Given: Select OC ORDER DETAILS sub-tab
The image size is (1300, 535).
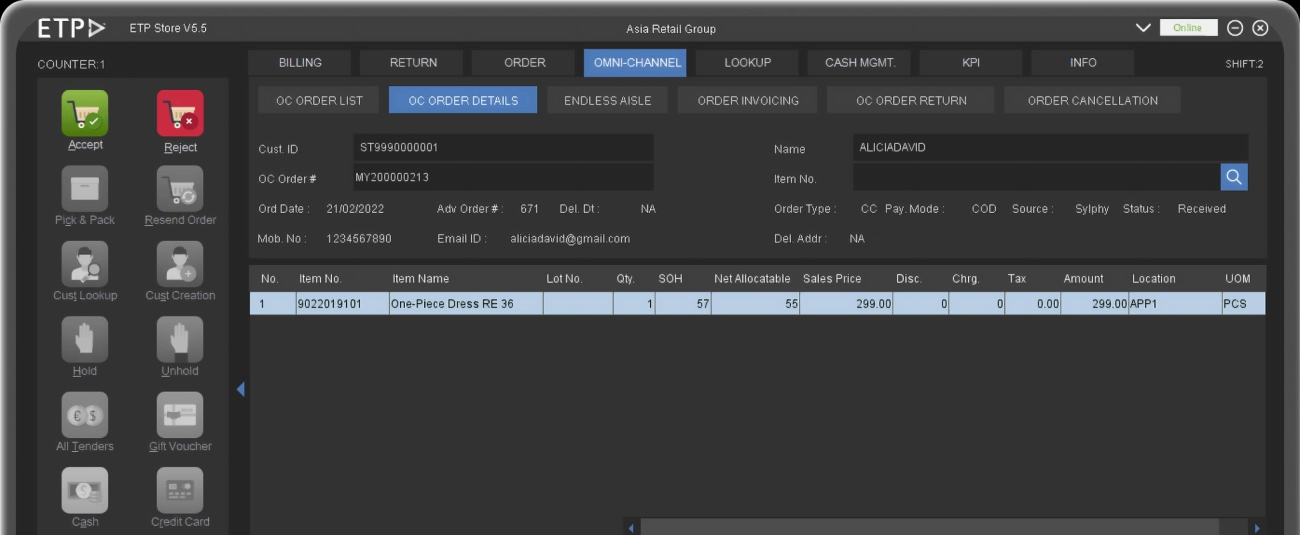Looking at the screenshot, I should (x=463, y=100).
